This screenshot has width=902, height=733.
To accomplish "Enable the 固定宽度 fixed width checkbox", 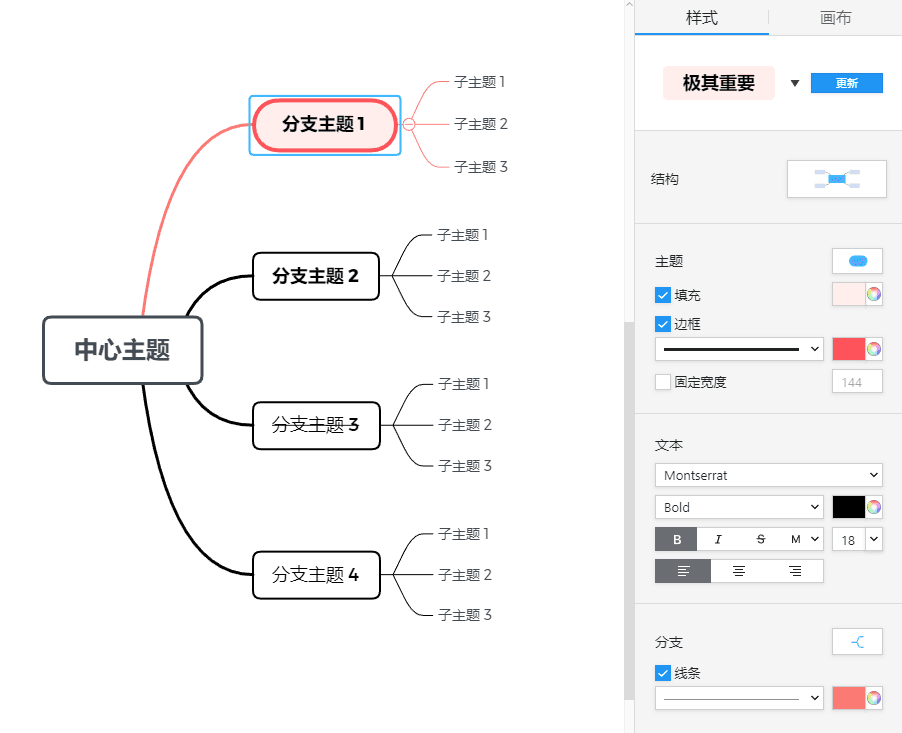I will [x=662, y=381].
